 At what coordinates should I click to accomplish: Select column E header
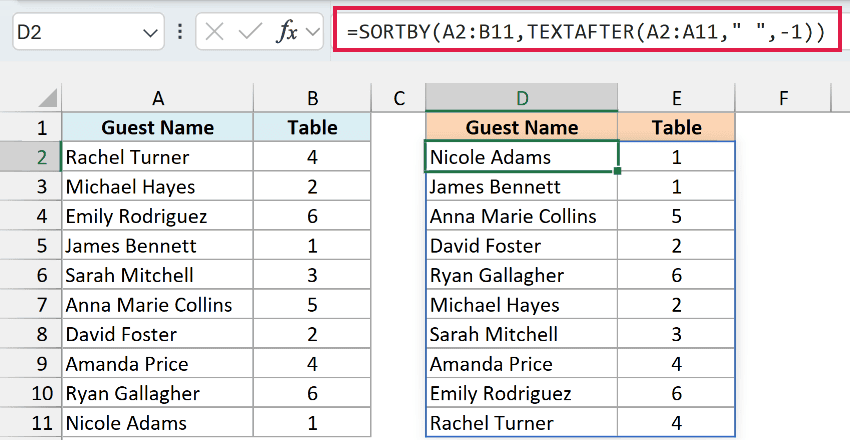pyautogui.click(x=677, y=98)
